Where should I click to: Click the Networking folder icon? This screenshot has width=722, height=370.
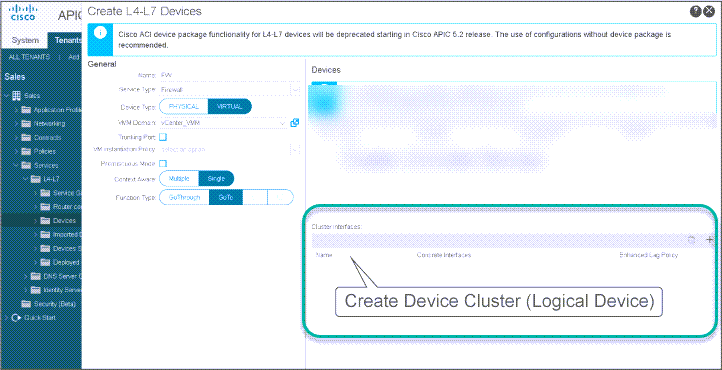click(x=27, y=123)
